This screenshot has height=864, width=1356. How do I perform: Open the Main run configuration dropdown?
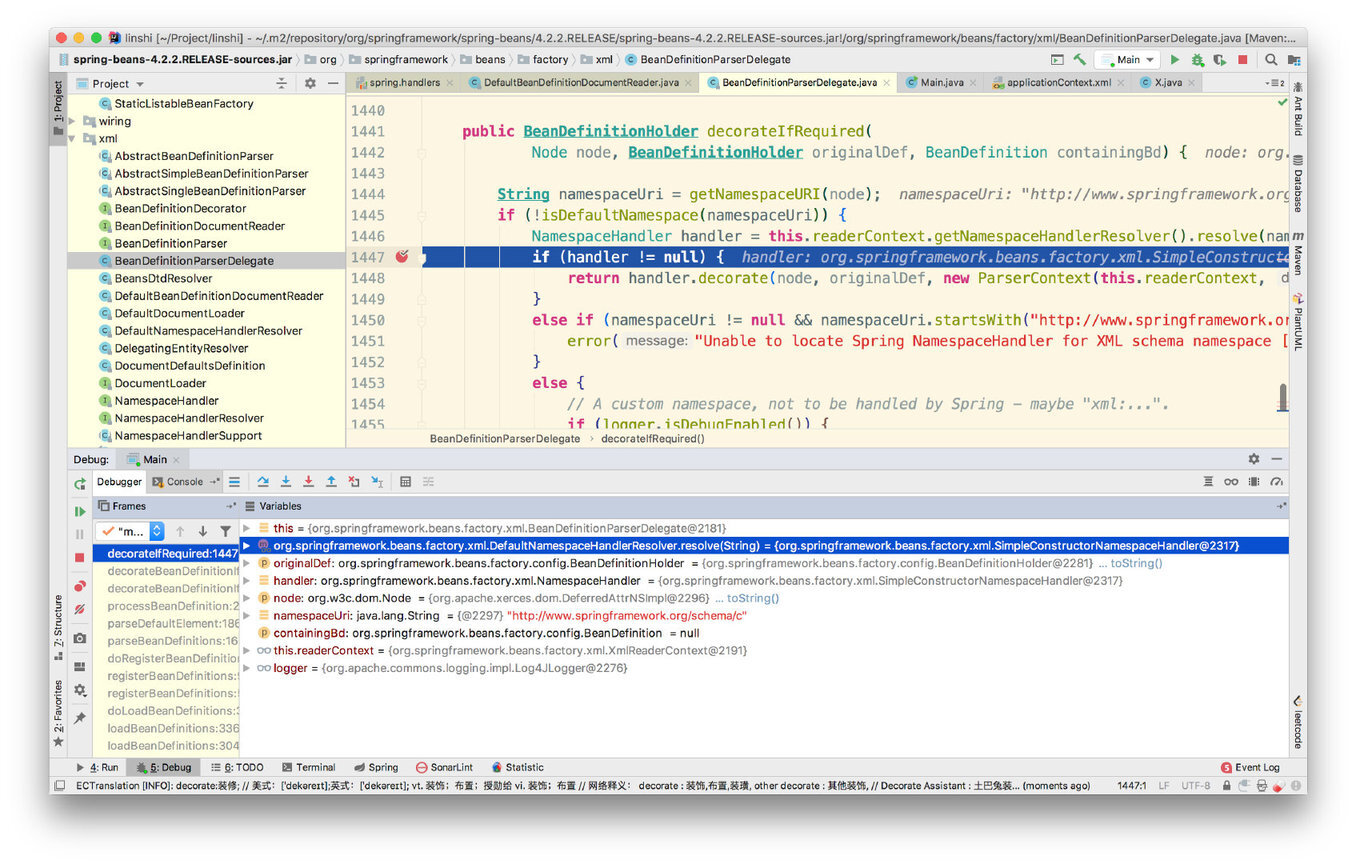[x=1127, y=60]
